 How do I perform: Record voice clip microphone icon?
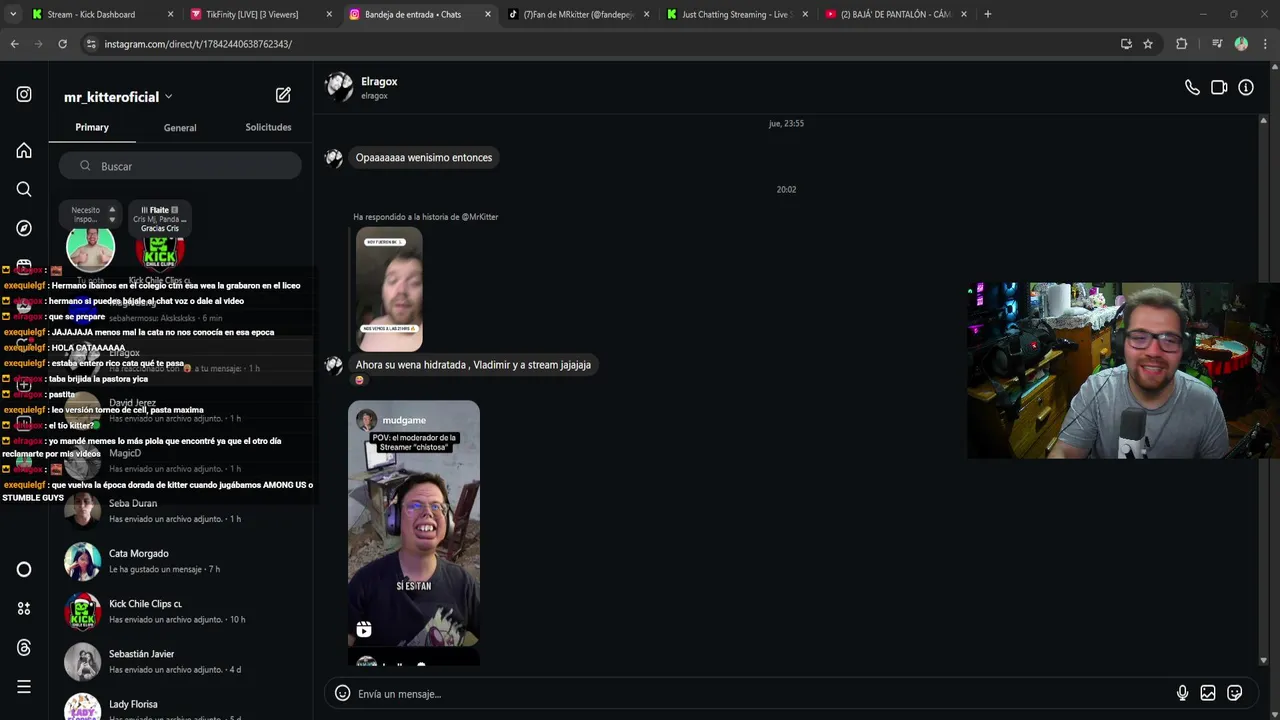point(1182,693)
